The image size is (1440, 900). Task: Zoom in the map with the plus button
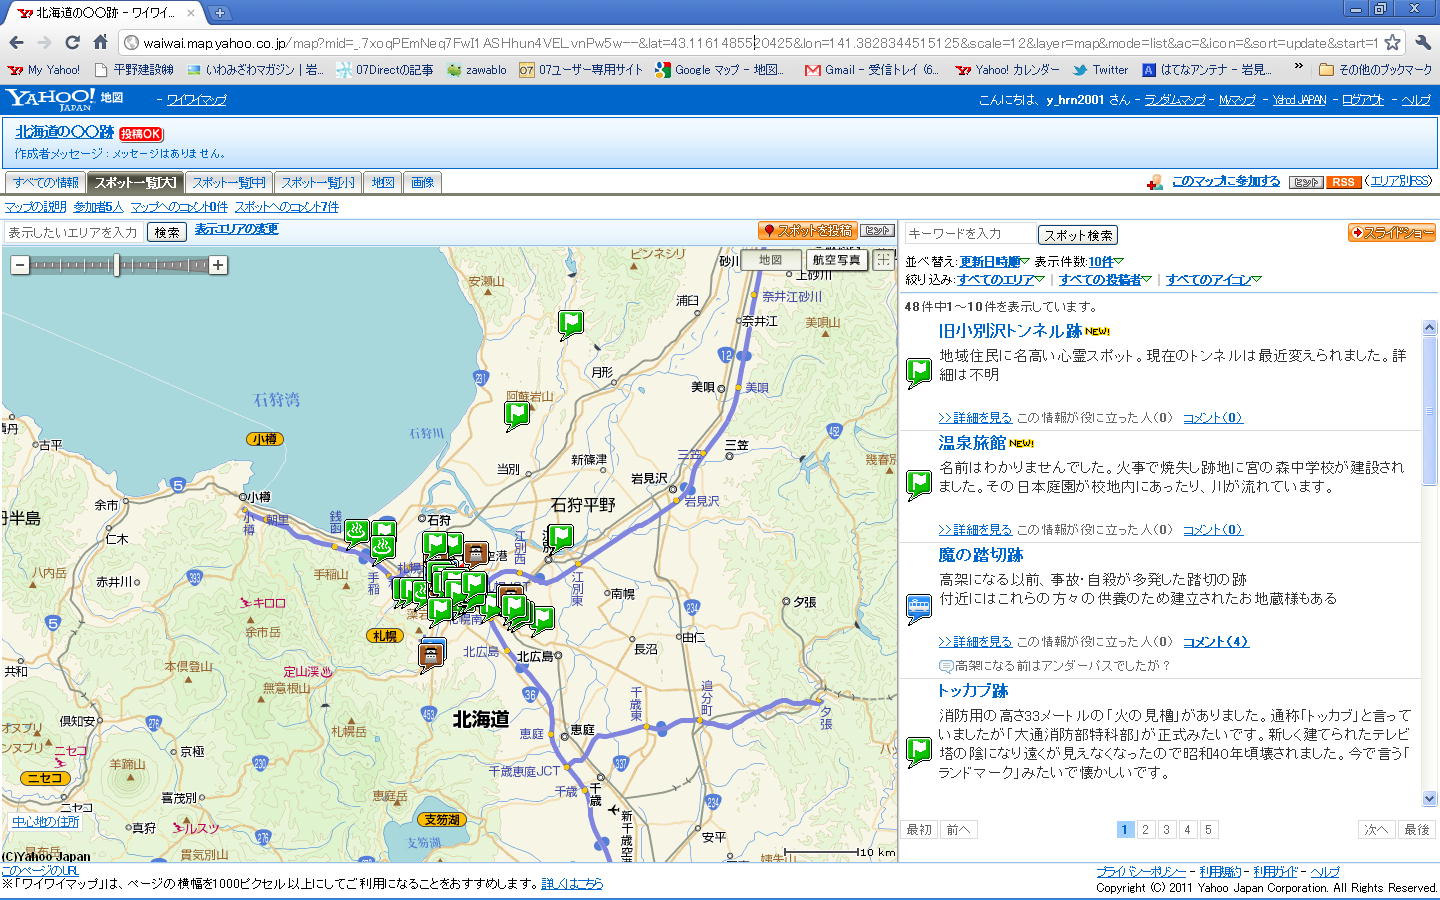coord(218,265)
